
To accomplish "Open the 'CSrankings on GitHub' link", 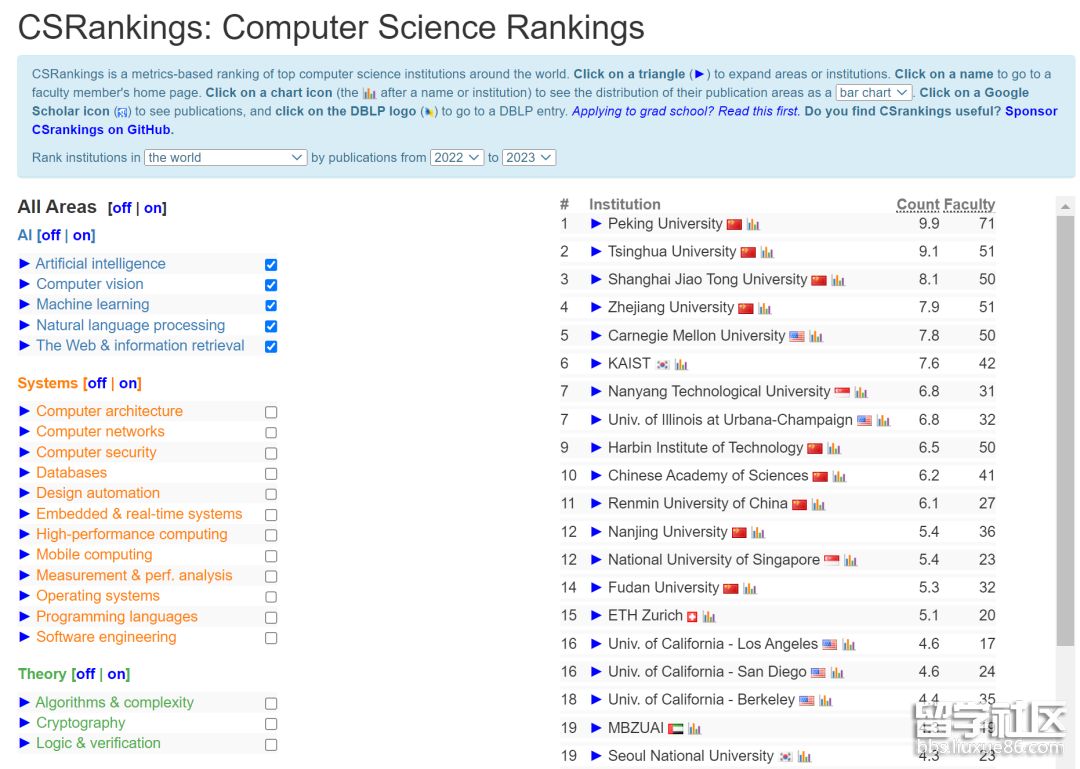I will pyautogui.click(x=101, y=130).
